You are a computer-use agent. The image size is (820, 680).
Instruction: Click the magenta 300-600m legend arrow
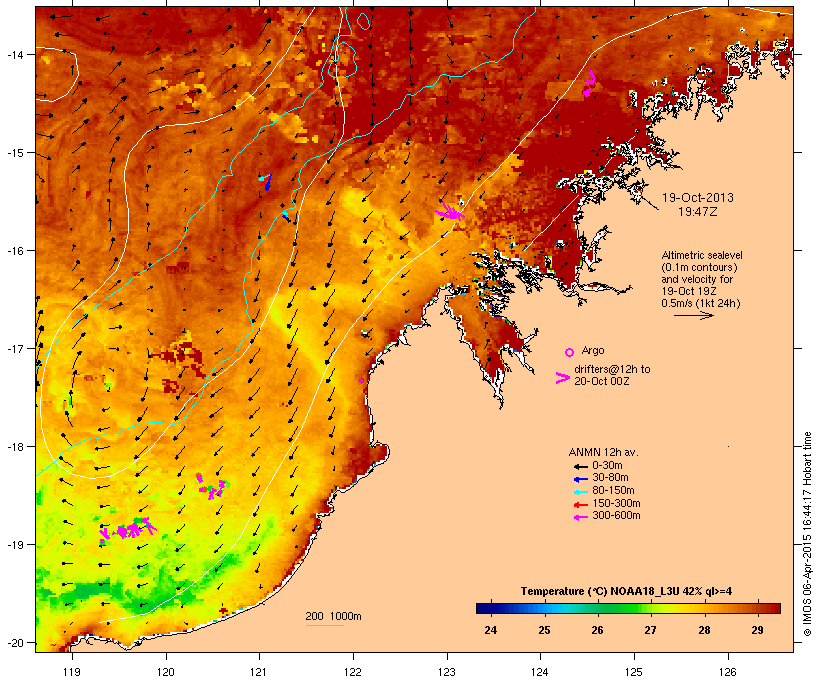pos(580,517)
